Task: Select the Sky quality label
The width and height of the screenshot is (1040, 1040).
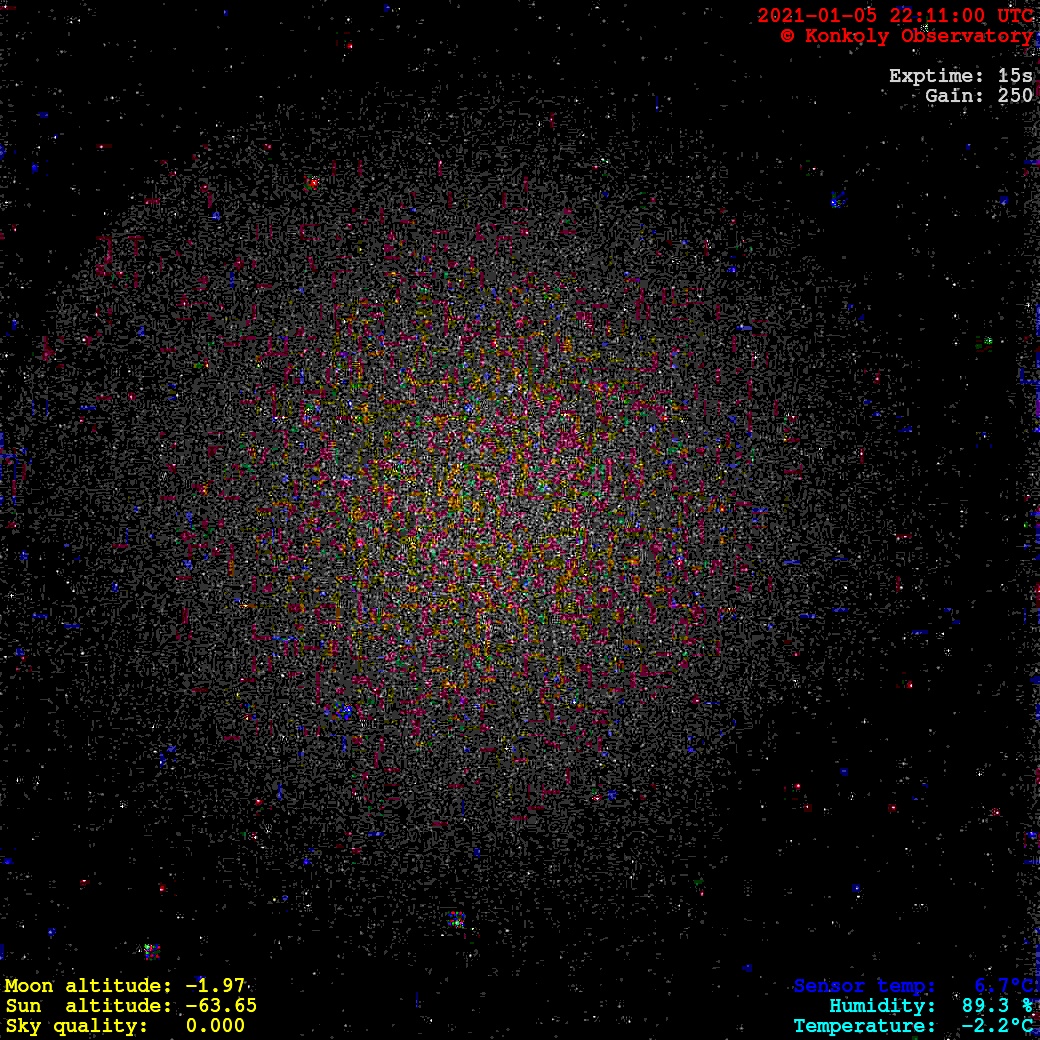Action: click(x=77, y=1026)
